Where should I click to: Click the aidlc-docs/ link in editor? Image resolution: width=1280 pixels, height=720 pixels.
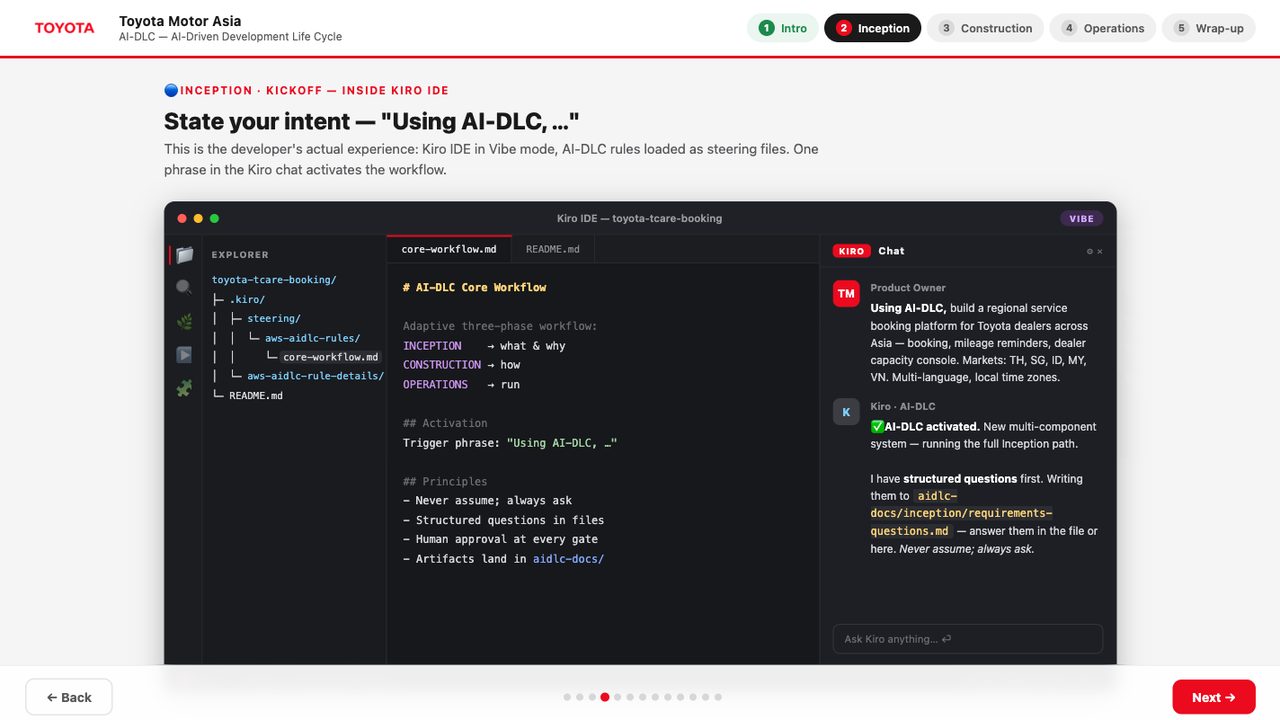pyautogui.click(x=568, y=559)
